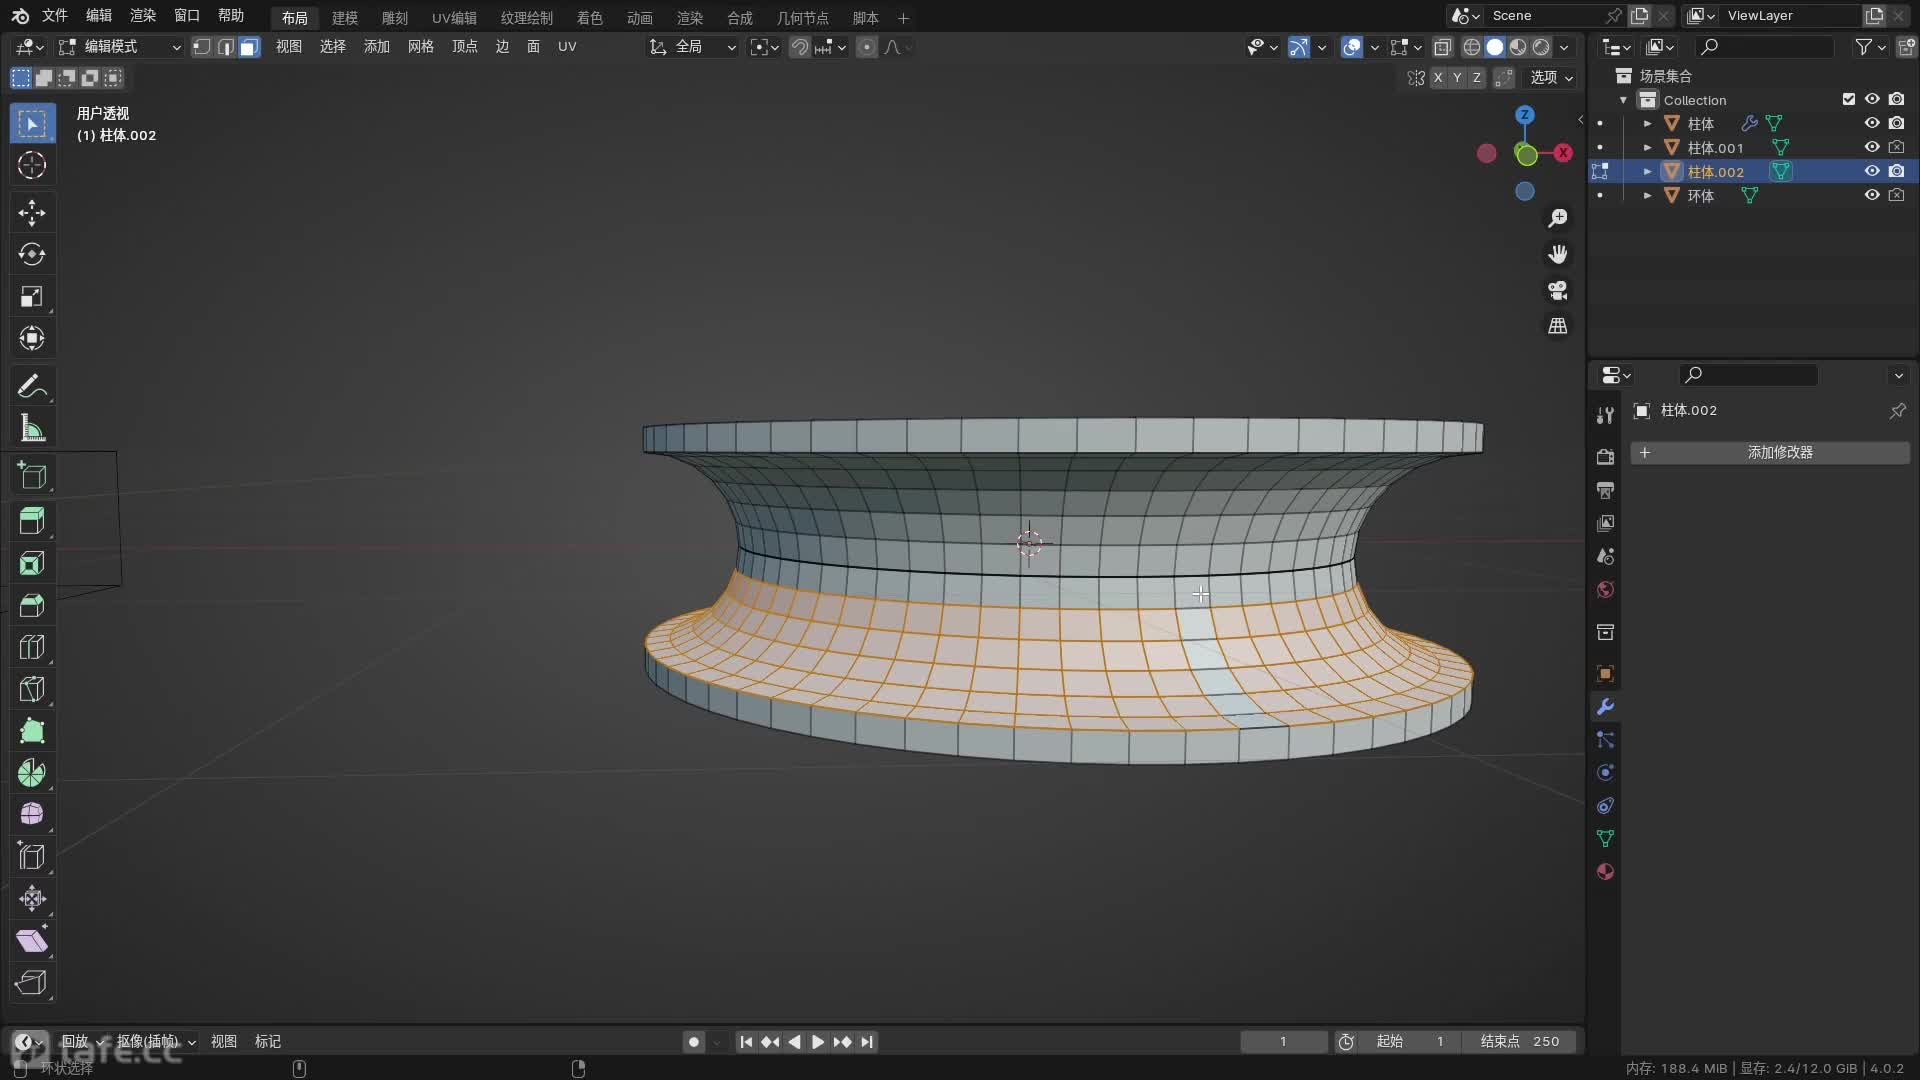Hide 柱体.001 in viewport
Image resolution: width=1920 pixels, height=1080 pixels.
[1872, 147]
